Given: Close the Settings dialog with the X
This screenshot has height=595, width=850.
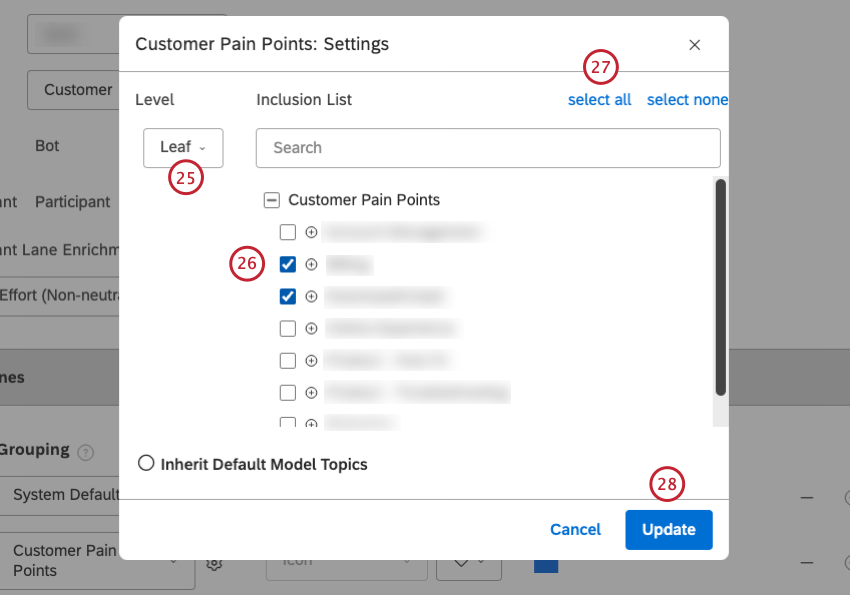Looking at the screenshot, I should pos(695,44).
